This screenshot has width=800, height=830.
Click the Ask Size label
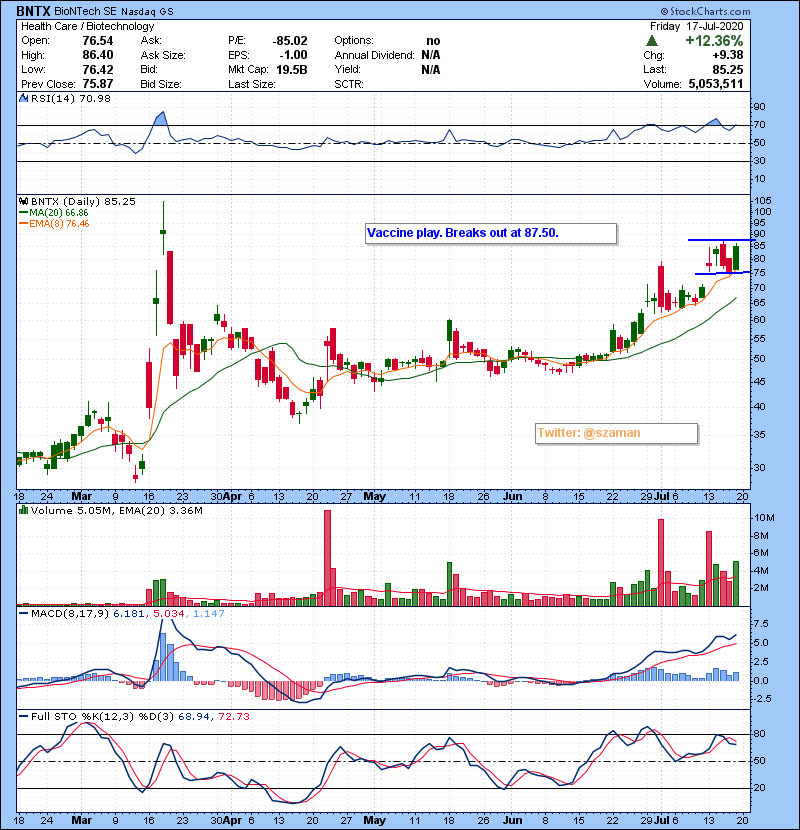[163, 55]
